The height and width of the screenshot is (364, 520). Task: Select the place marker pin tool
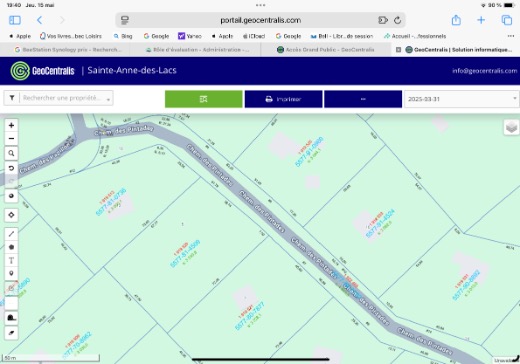(11, 274)
